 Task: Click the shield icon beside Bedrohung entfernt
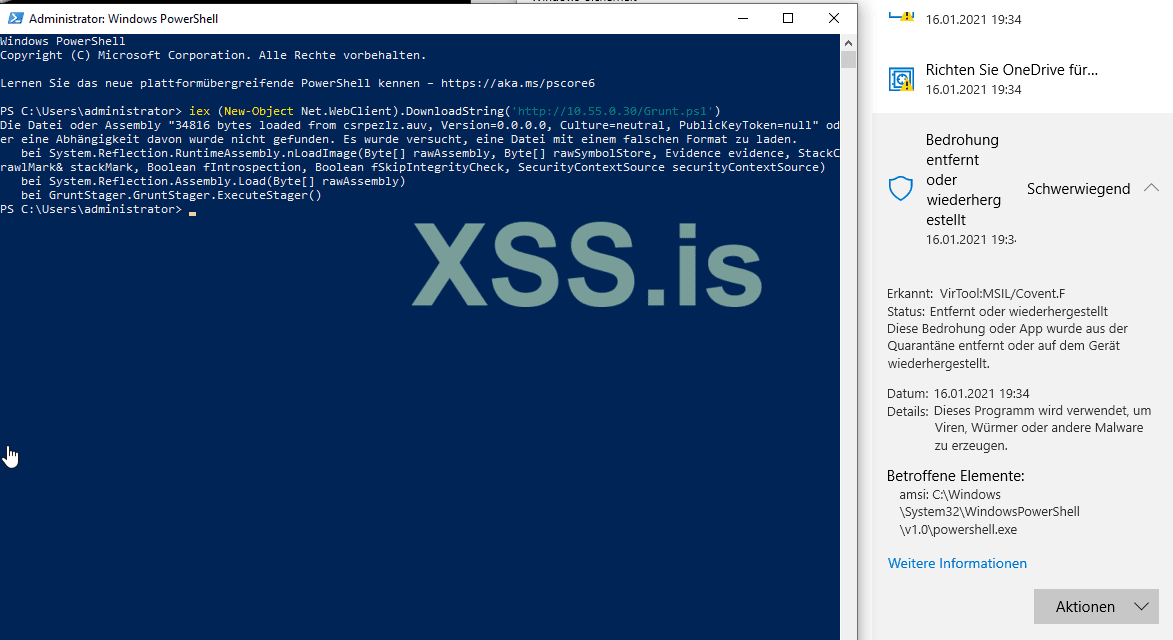[x=900, y=188]
